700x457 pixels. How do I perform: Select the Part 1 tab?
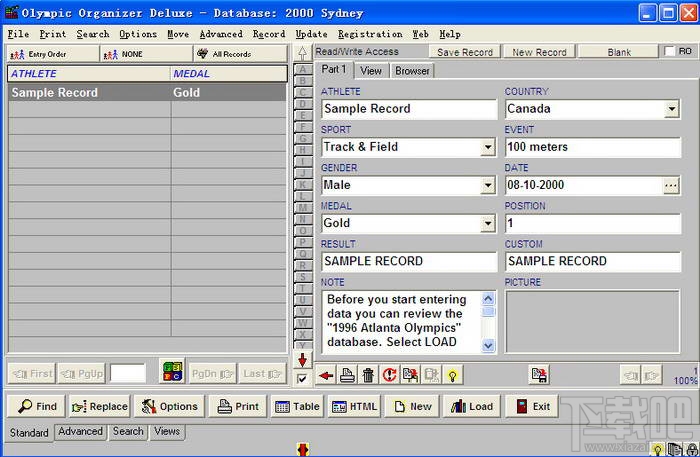tap(334, 70)
